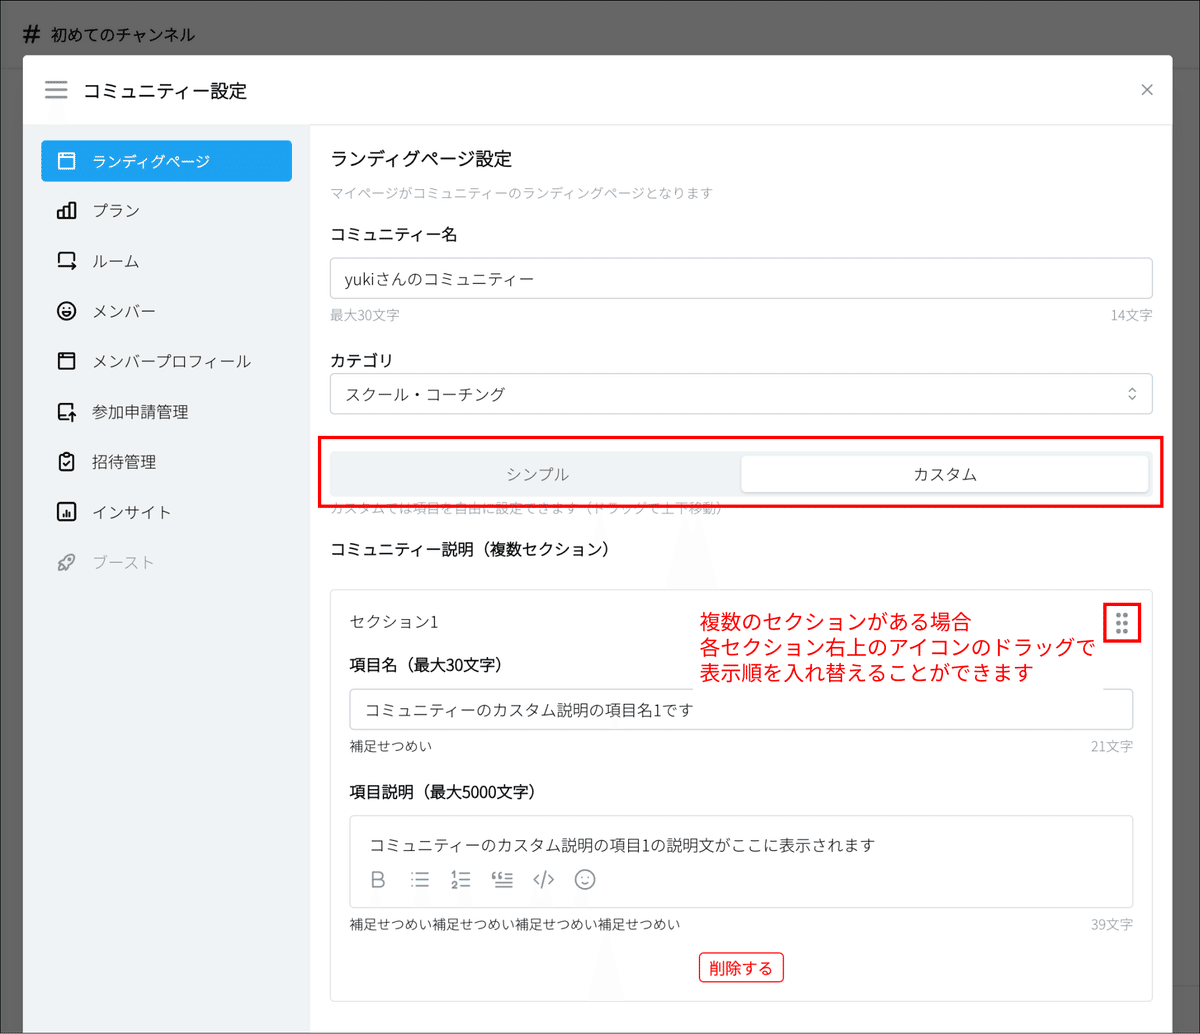Insert a numbered list in the editor
The image size is (1200, 1034).
[x=461, y=880]
